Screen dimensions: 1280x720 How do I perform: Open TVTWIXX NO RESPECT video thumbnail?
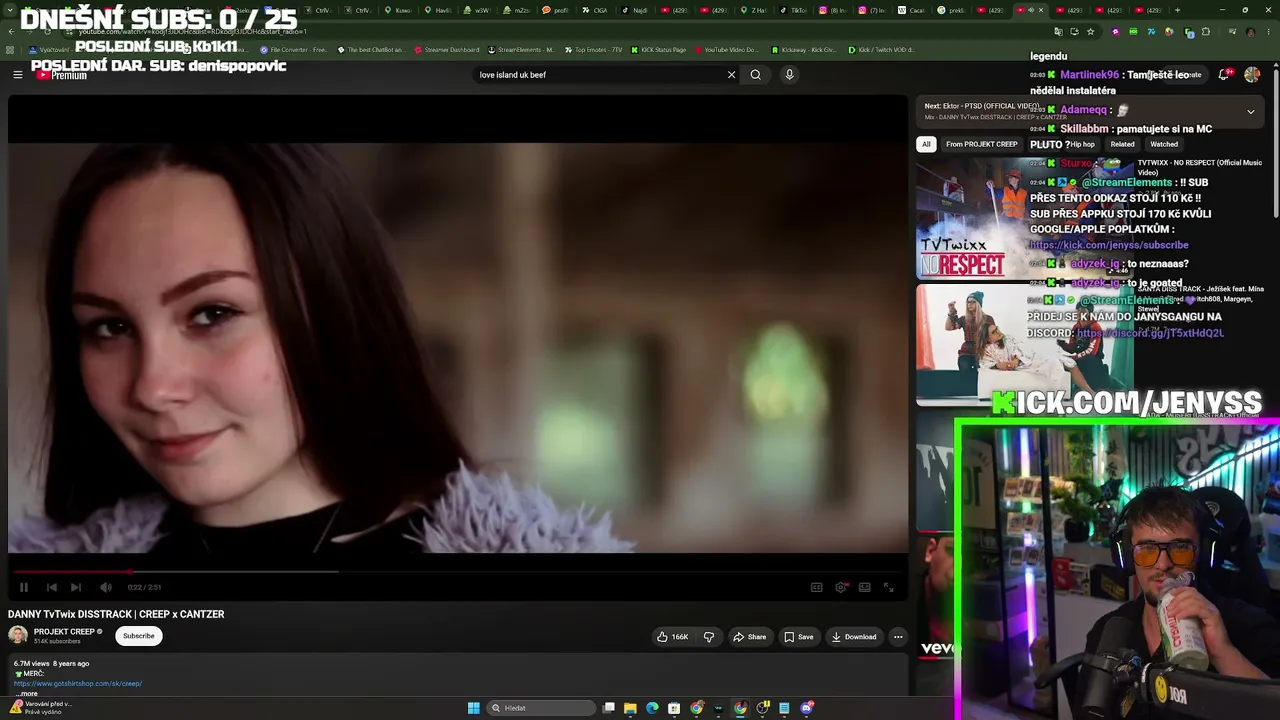tap(1024, 219)
